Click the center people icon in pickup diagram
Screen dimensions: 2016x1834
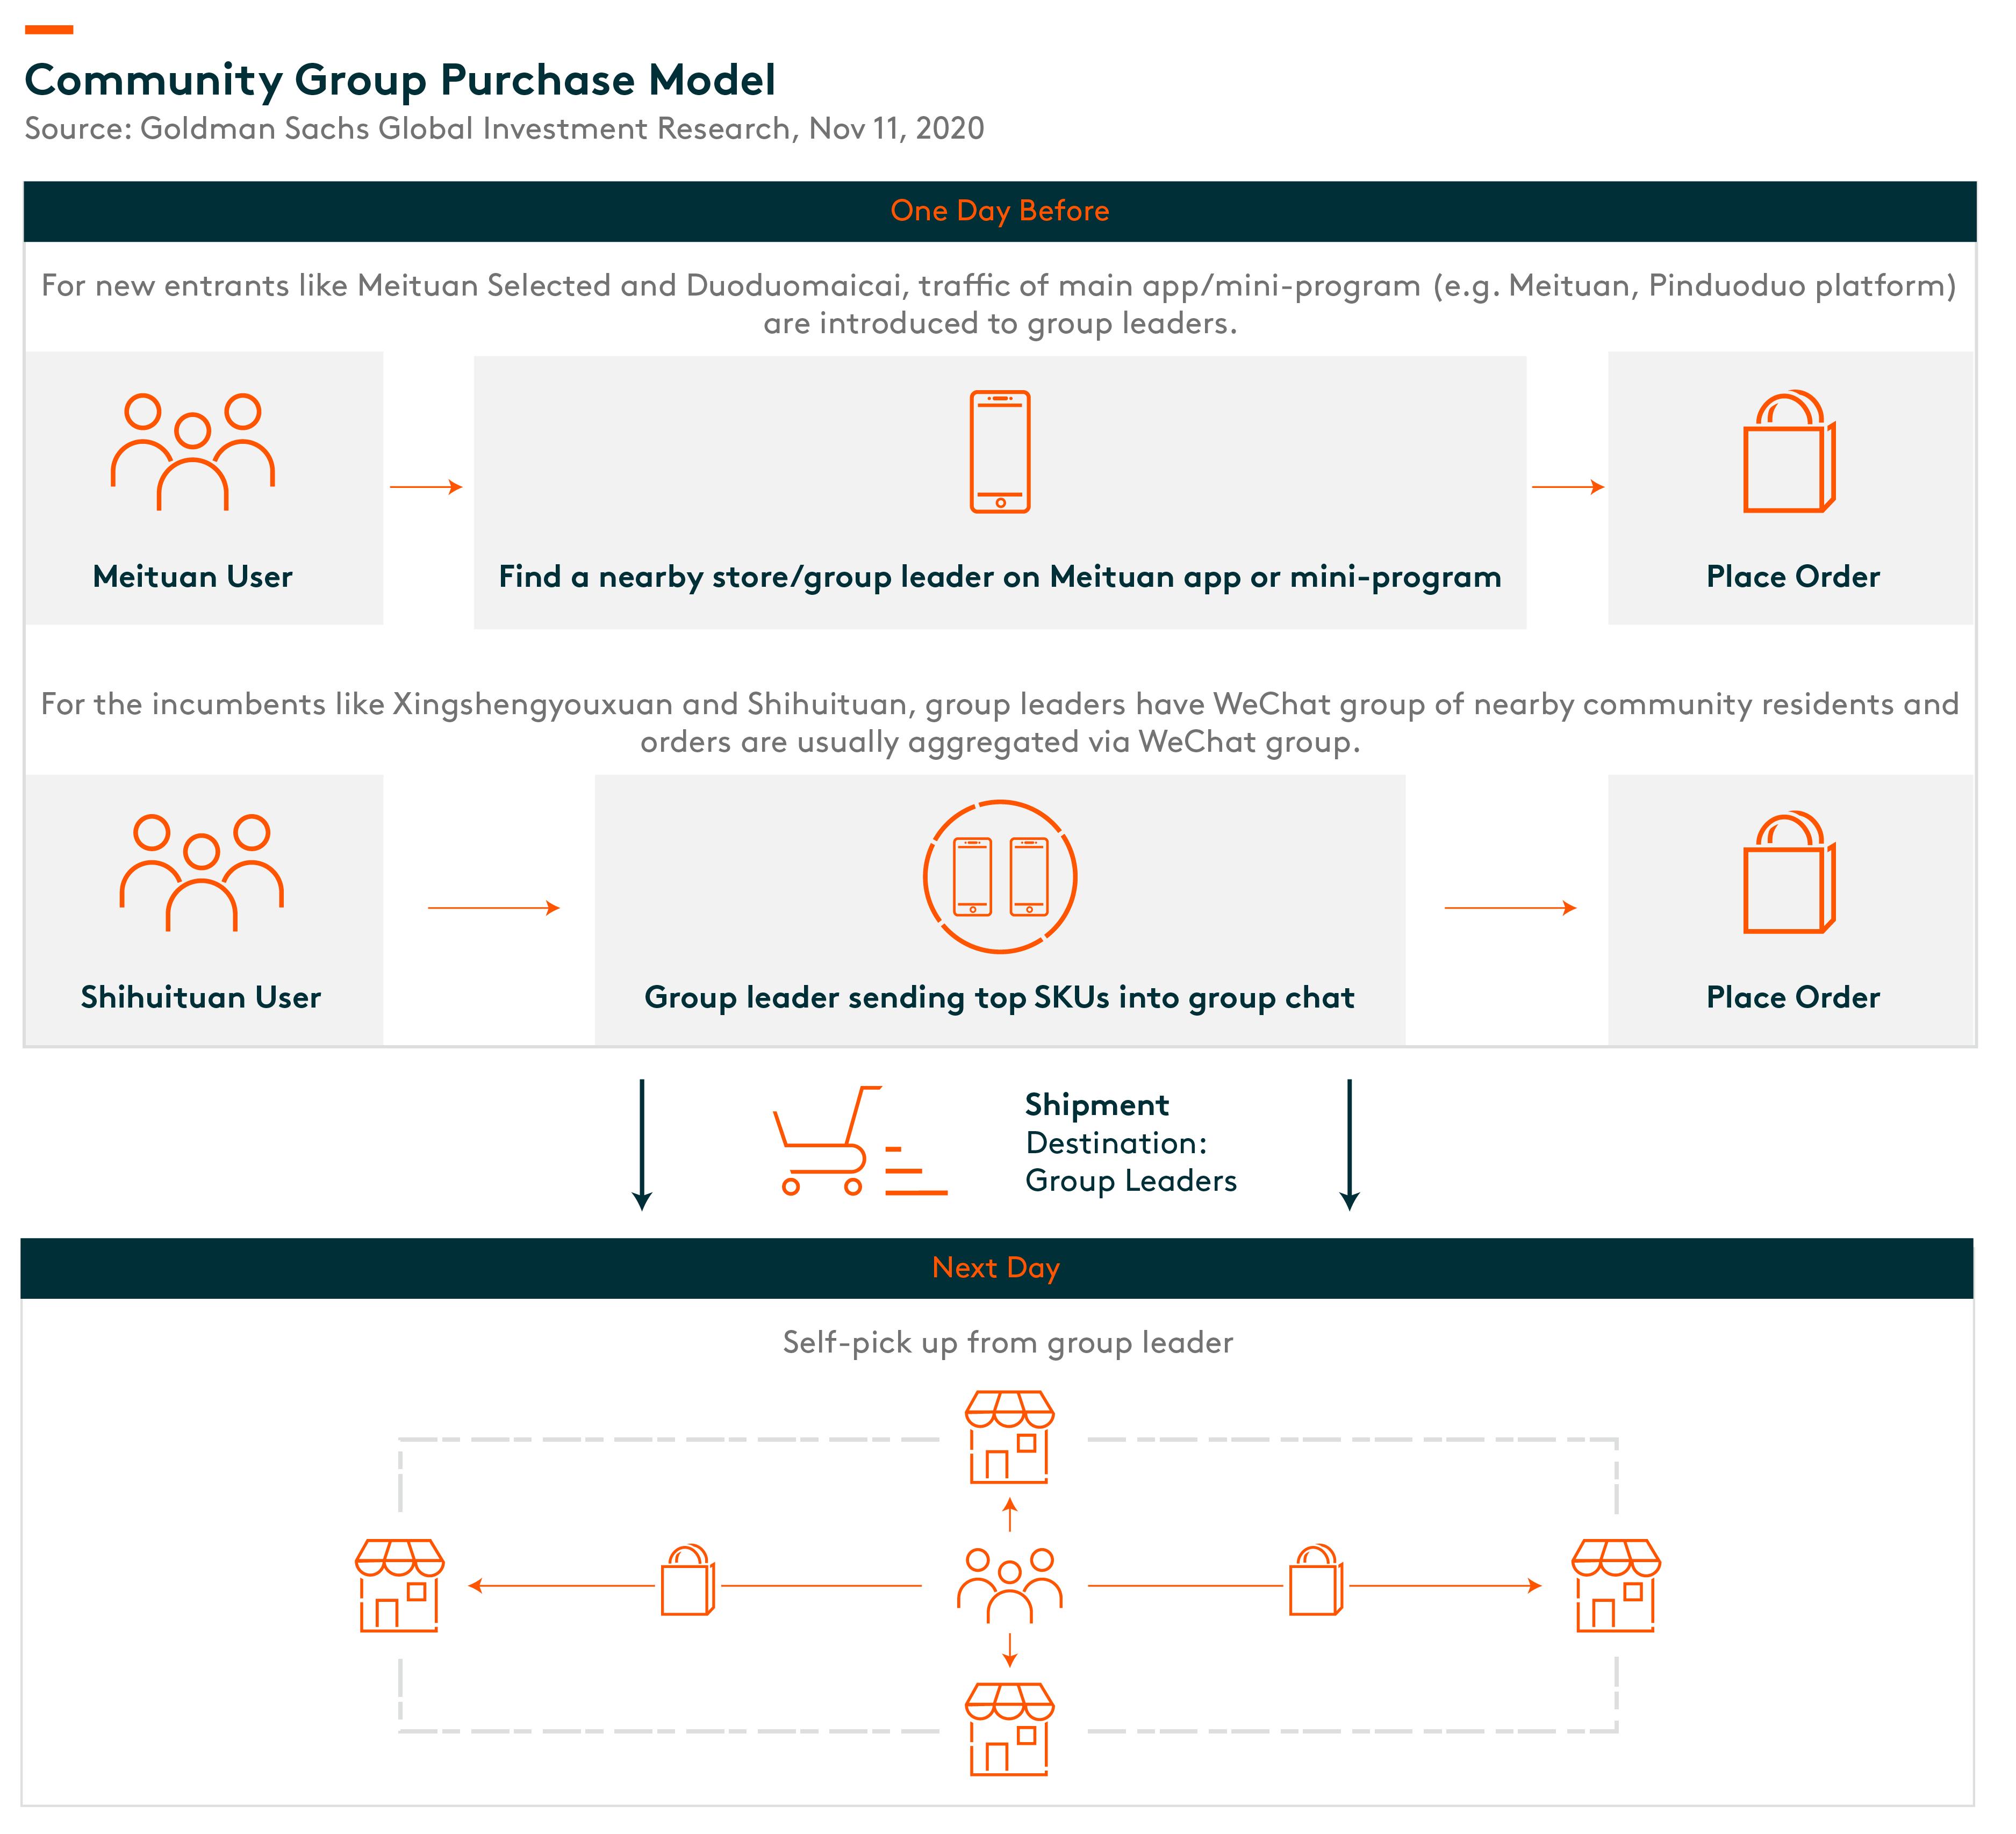click(1010, 1585)
